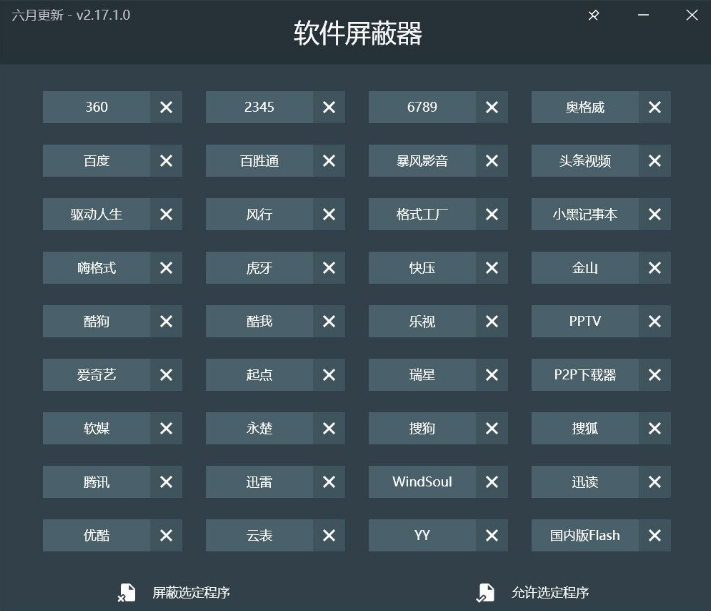Click the X icon next to 嗨格式
Image resolution: width=711 pixels, height=611 pixels.
(x=166, y=268)
